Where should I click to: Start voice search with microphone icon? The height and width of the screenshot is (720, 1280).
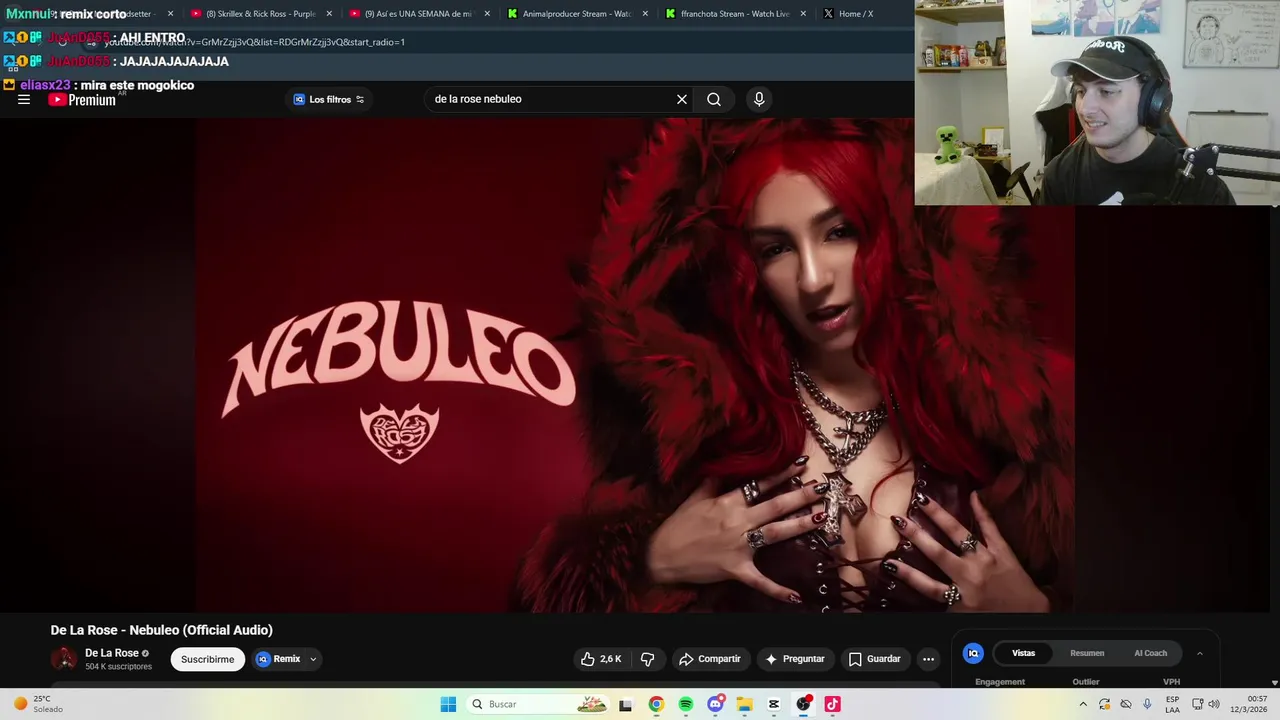pyautogui.click(x=759, y=99)
